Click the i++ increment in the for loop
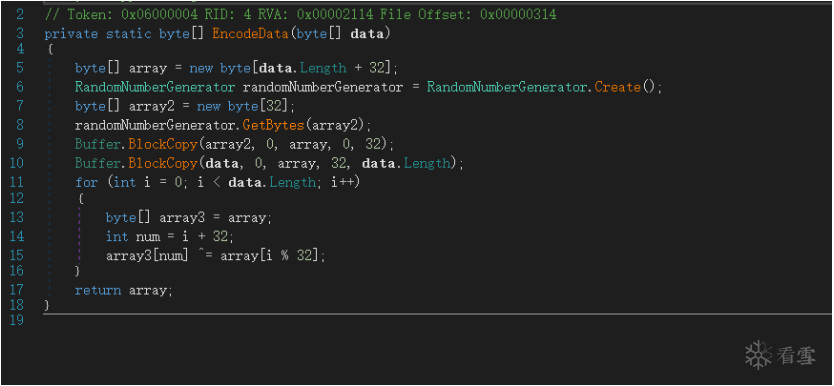Image resolution: width=834 pixels, height=386 pixels. coord(342,182)
